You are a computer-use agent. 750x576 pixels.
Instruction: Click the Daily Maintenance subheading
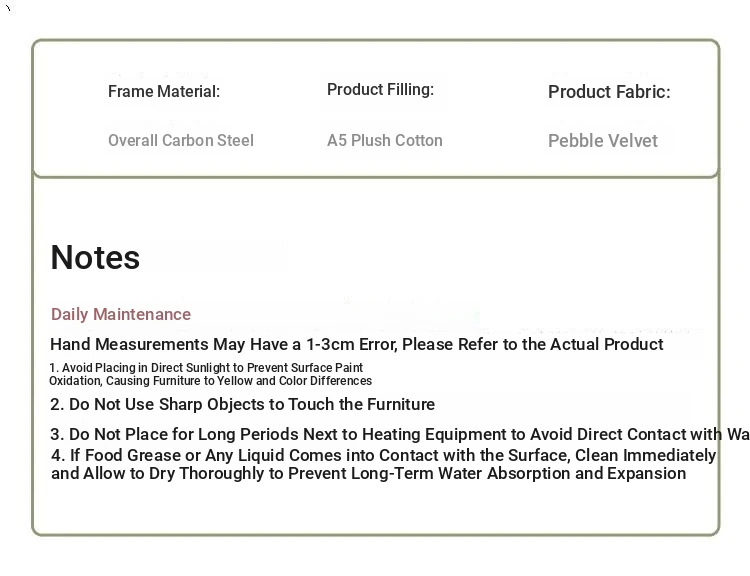(x=121, y=314)
